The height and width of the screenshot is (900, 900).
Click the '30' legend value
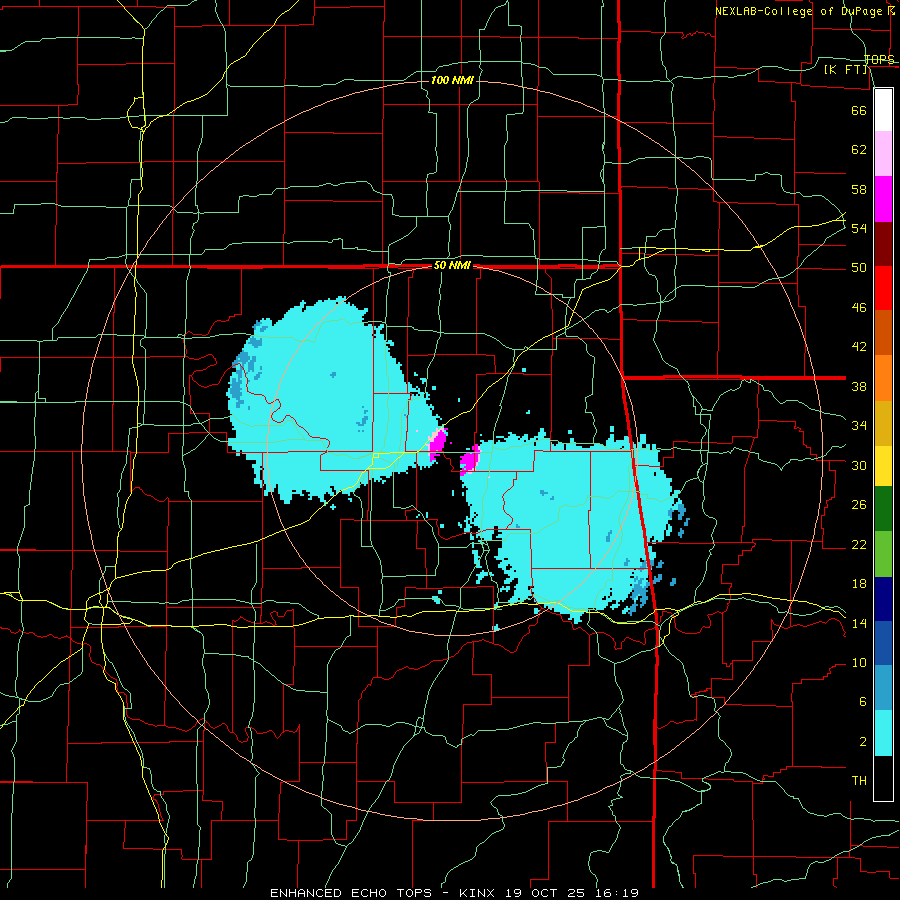pyautogui.click(x=859, y=465)
